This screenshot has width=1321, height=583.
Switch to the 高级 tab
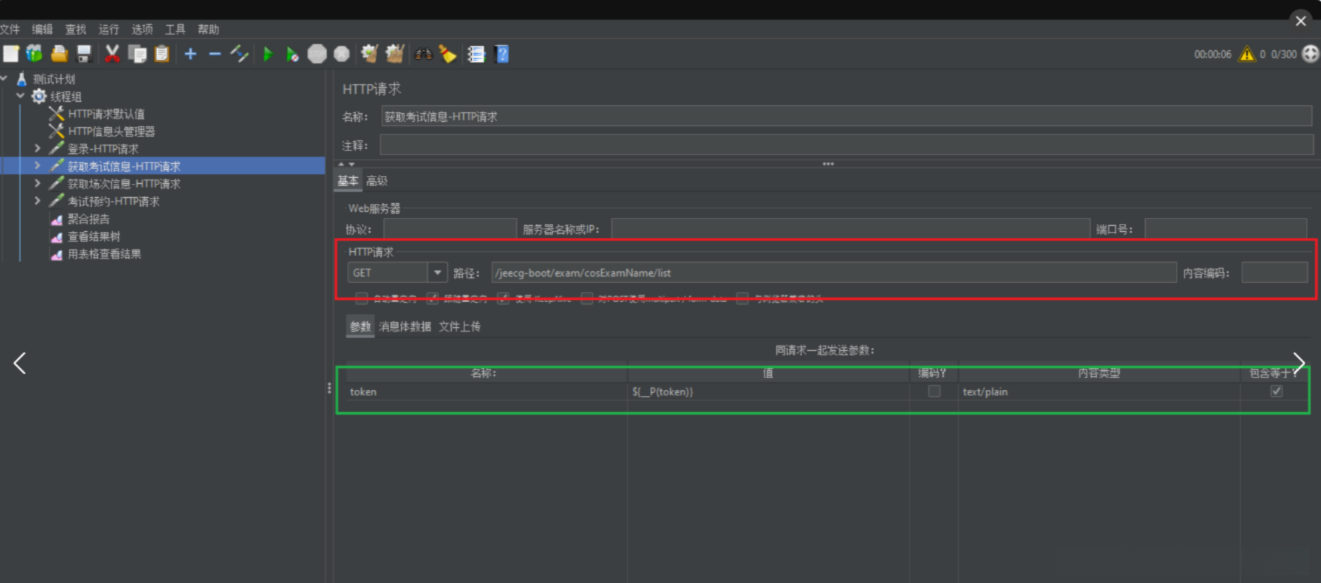point(377,181)
